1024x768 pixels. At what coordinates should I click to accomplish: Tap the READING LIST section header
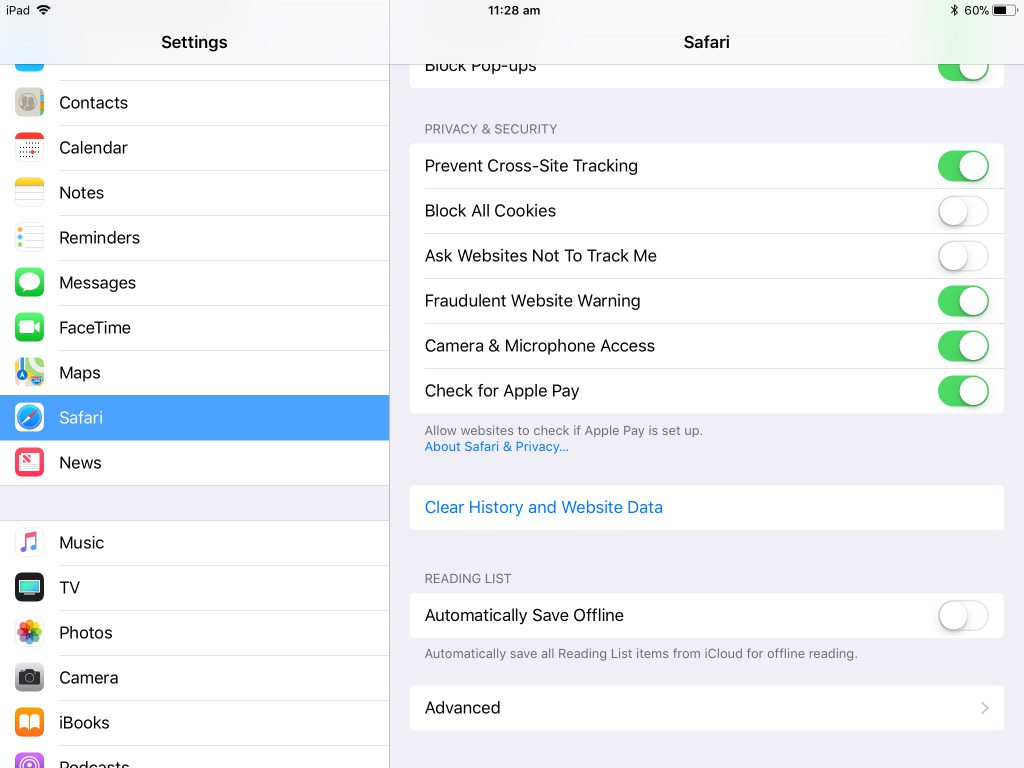[x=468, y=579]
